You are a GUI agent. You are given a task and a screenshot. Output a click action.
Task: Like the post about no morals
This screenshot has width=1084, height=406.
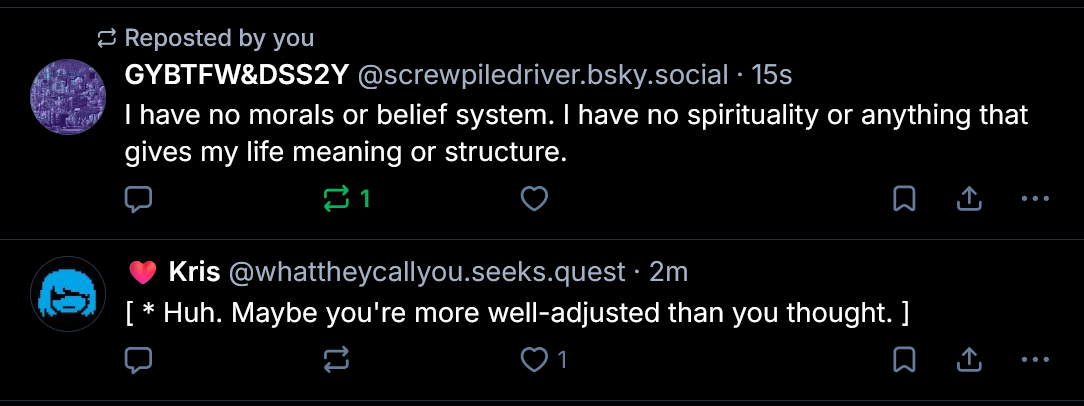point(535,199)
